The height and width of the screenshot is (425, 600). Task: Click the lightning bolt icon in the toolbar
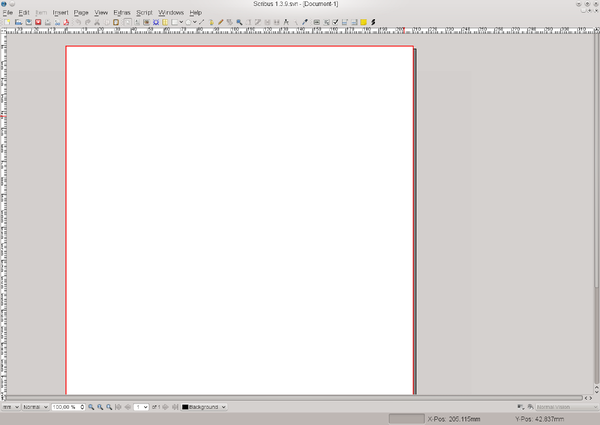click(x=373, y=21)
